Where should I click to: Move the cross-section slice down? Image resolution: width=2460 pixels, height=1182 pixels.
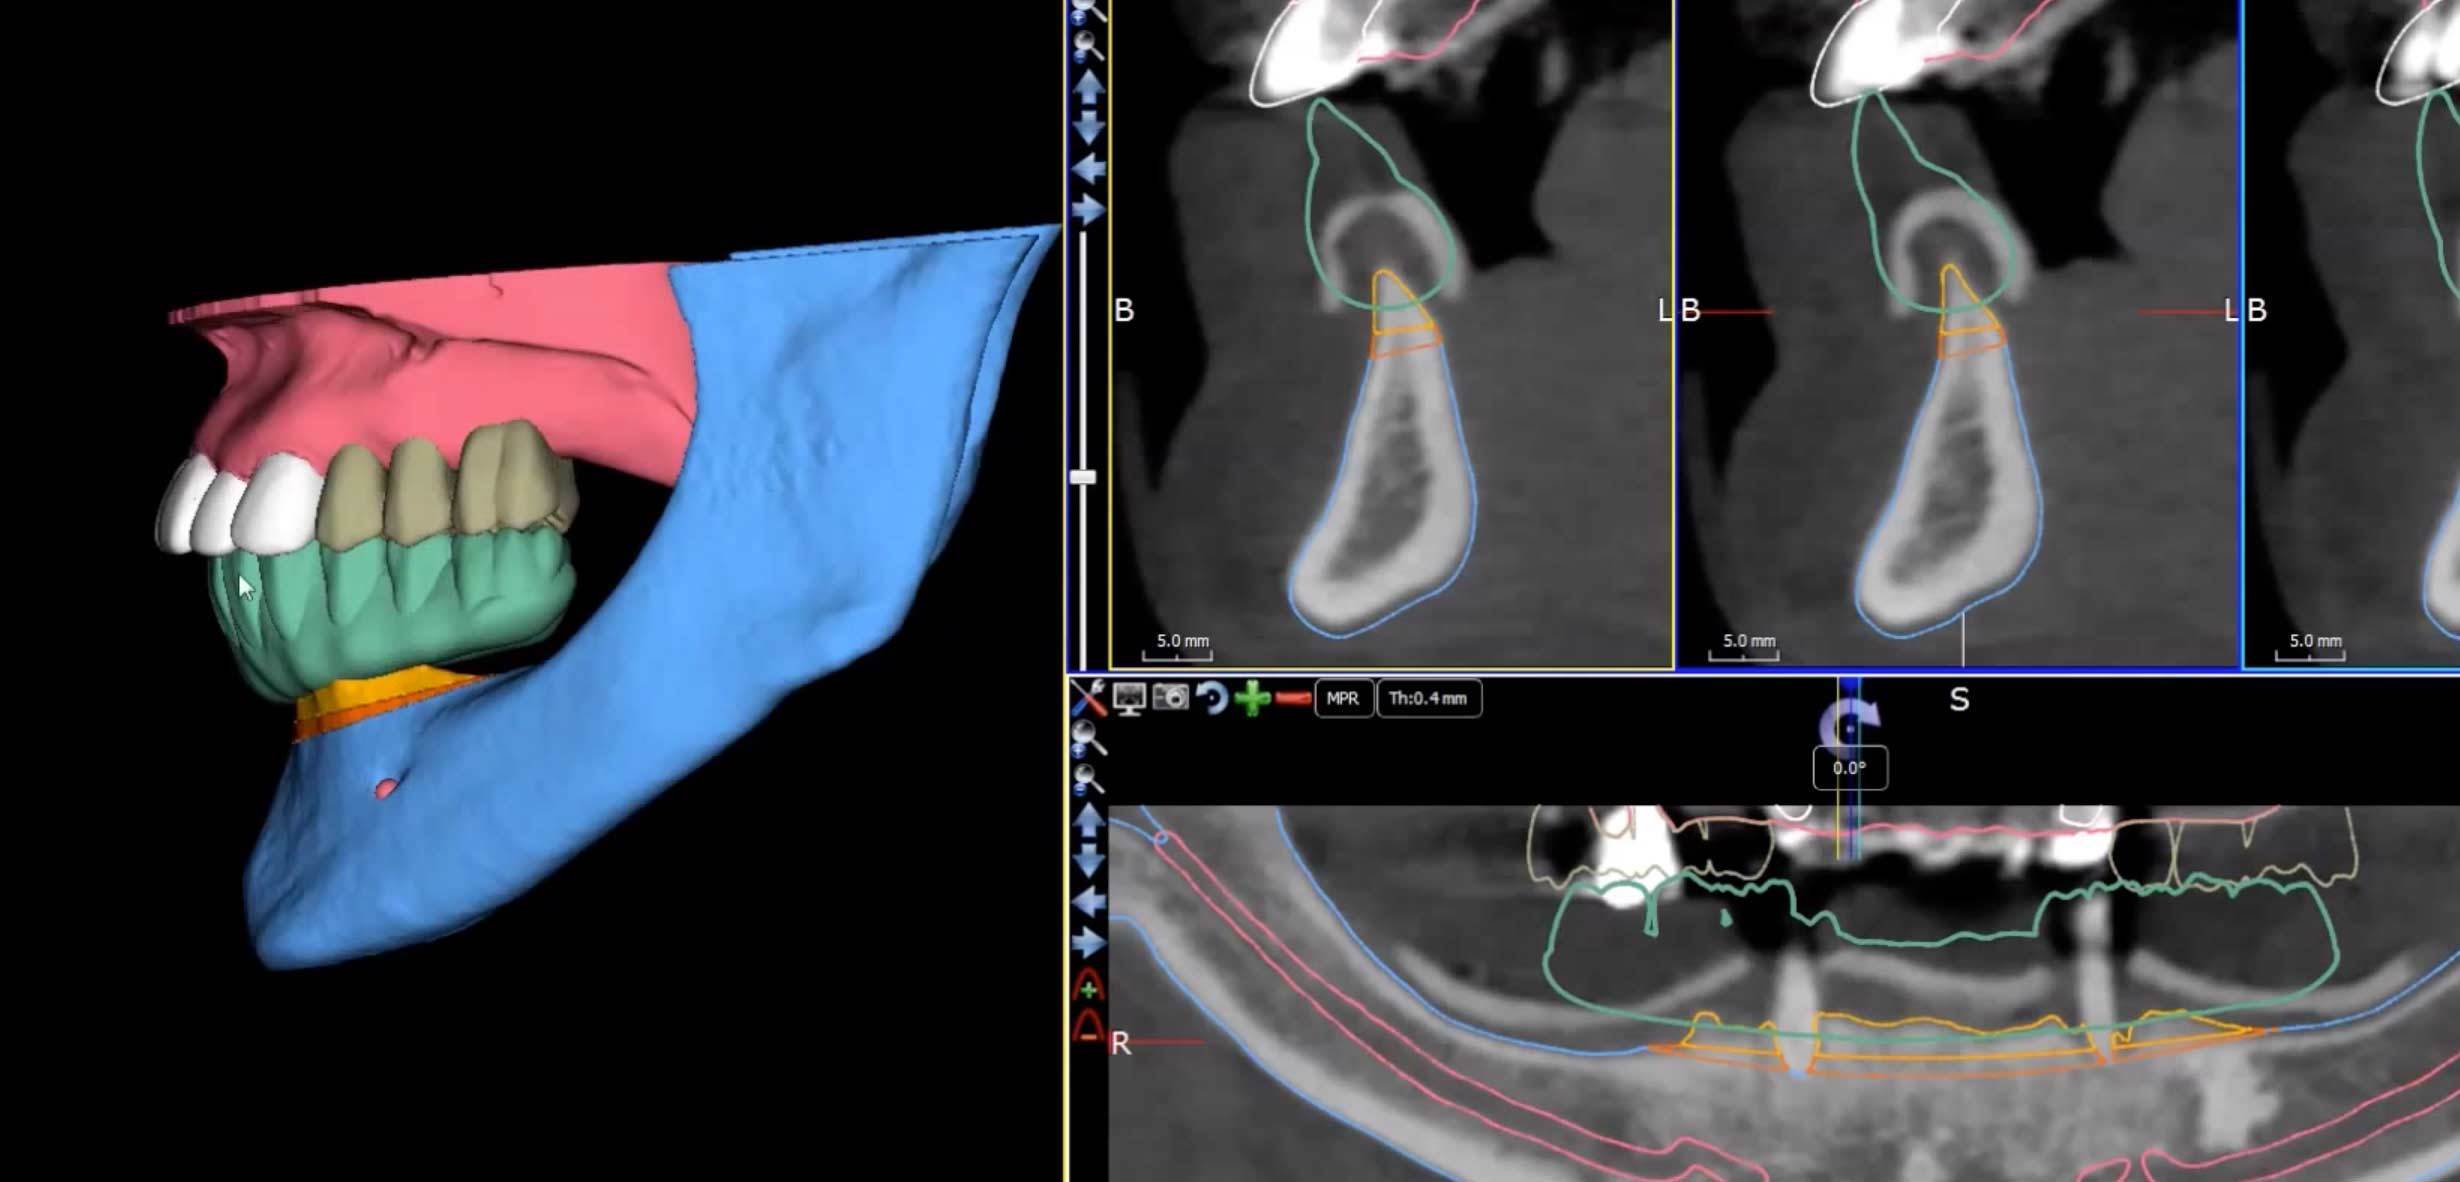(1088, 128)
